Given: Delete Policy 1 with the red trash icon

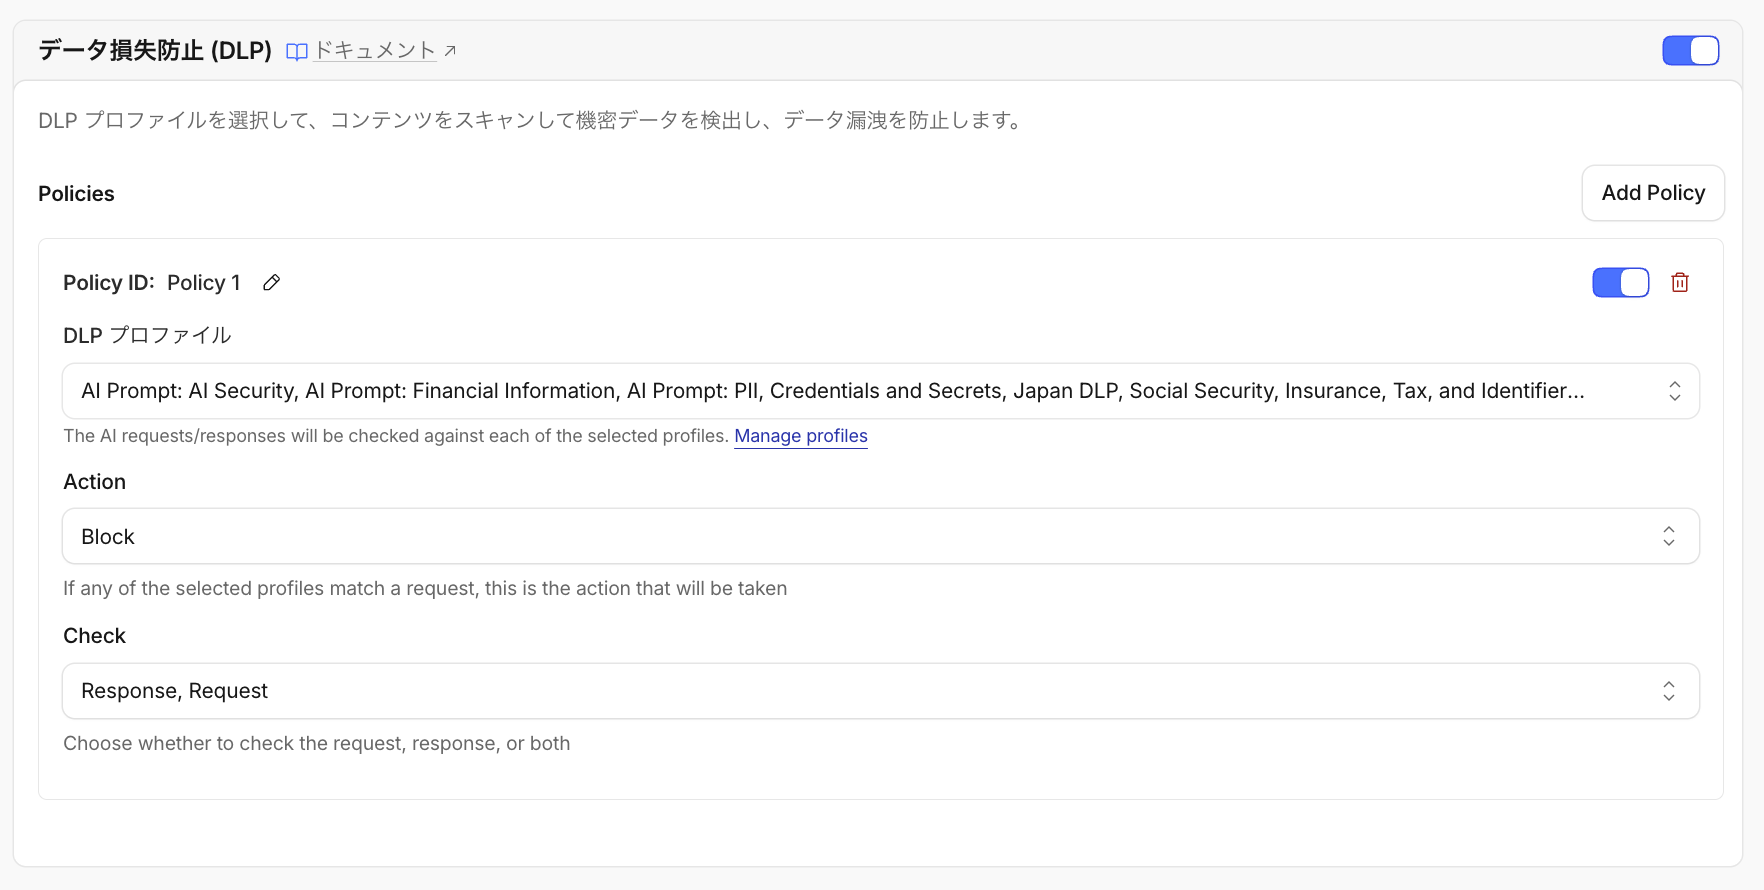Looking at the screenshot, I should point(1680,283).
